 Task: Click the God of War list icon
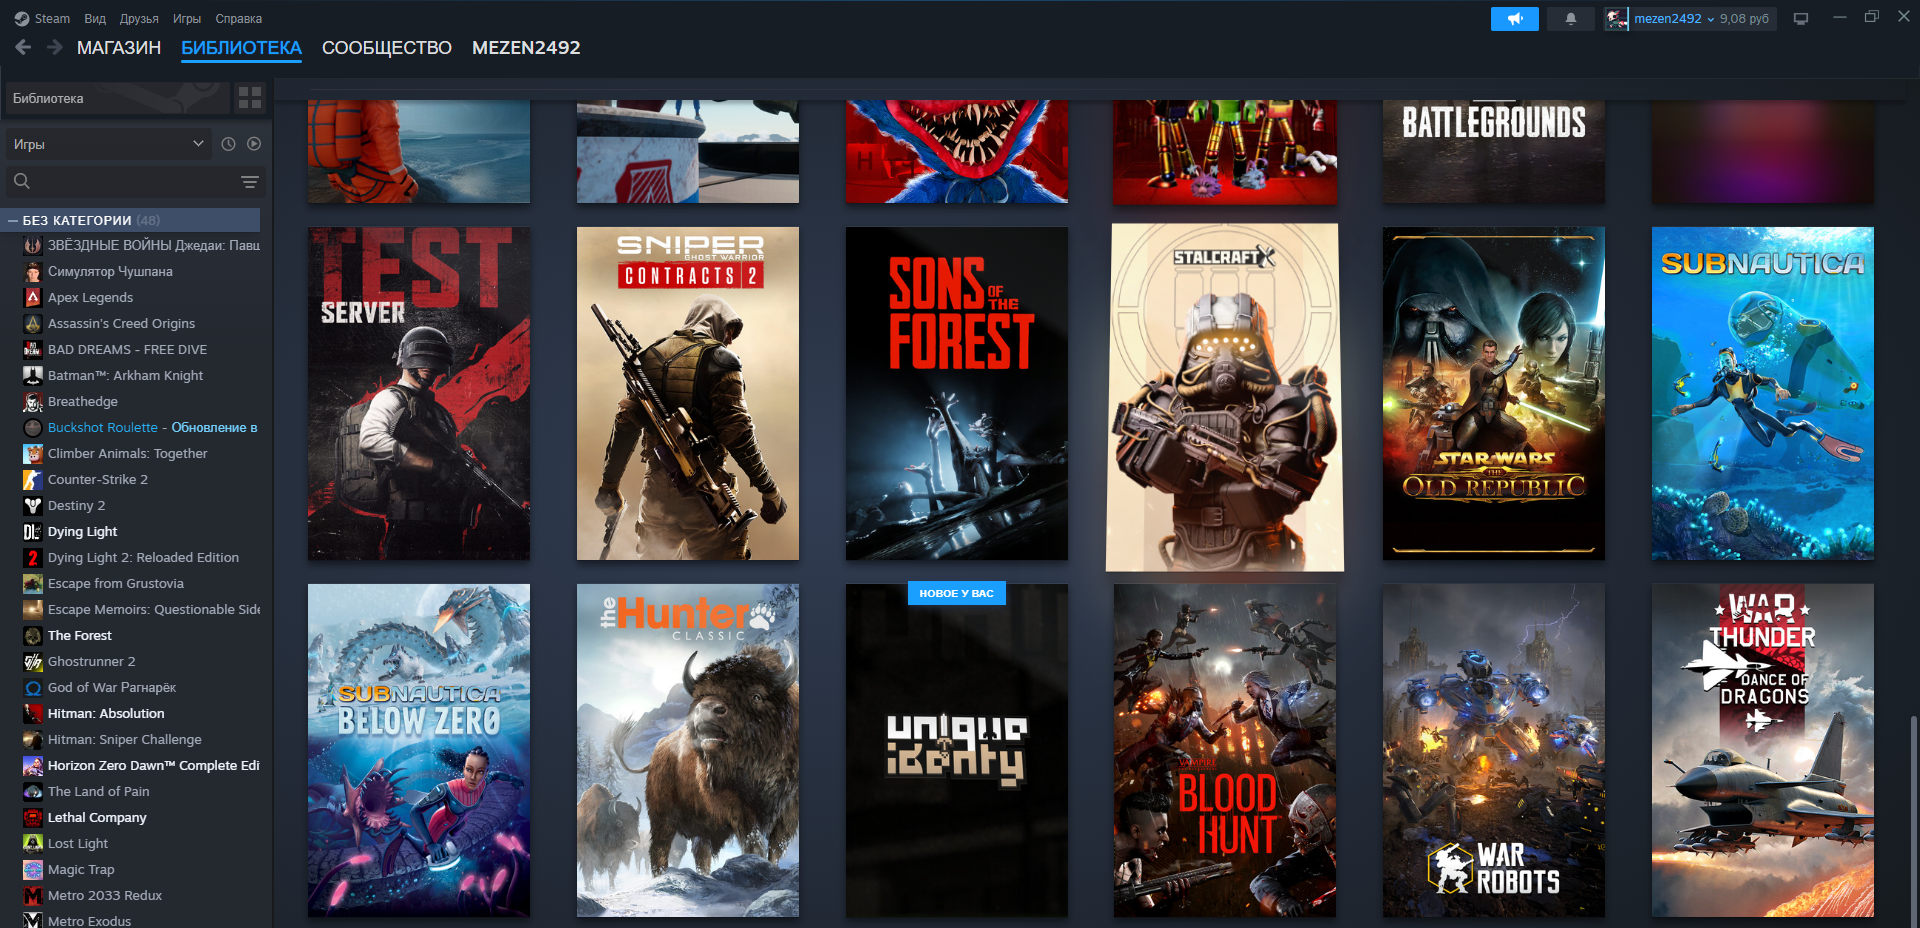click(x=33, y=688)
